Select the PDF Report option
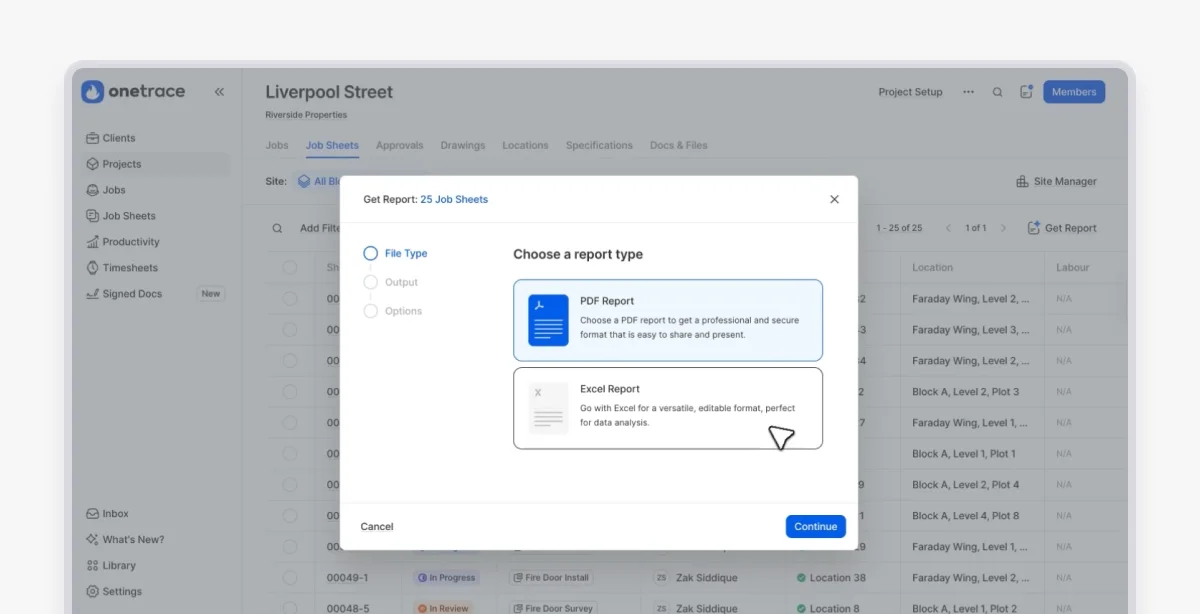Image resolution: width=1200 pixels, height=614 pixels. 668,319
